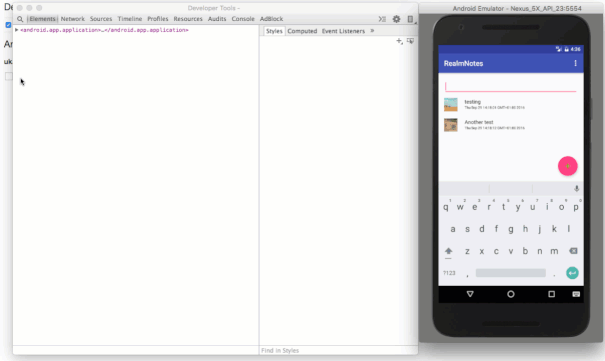The width and height of the screenshot is (605, 361).
Task: Switch to the Console tab
Action: click(x=243, y=19)
